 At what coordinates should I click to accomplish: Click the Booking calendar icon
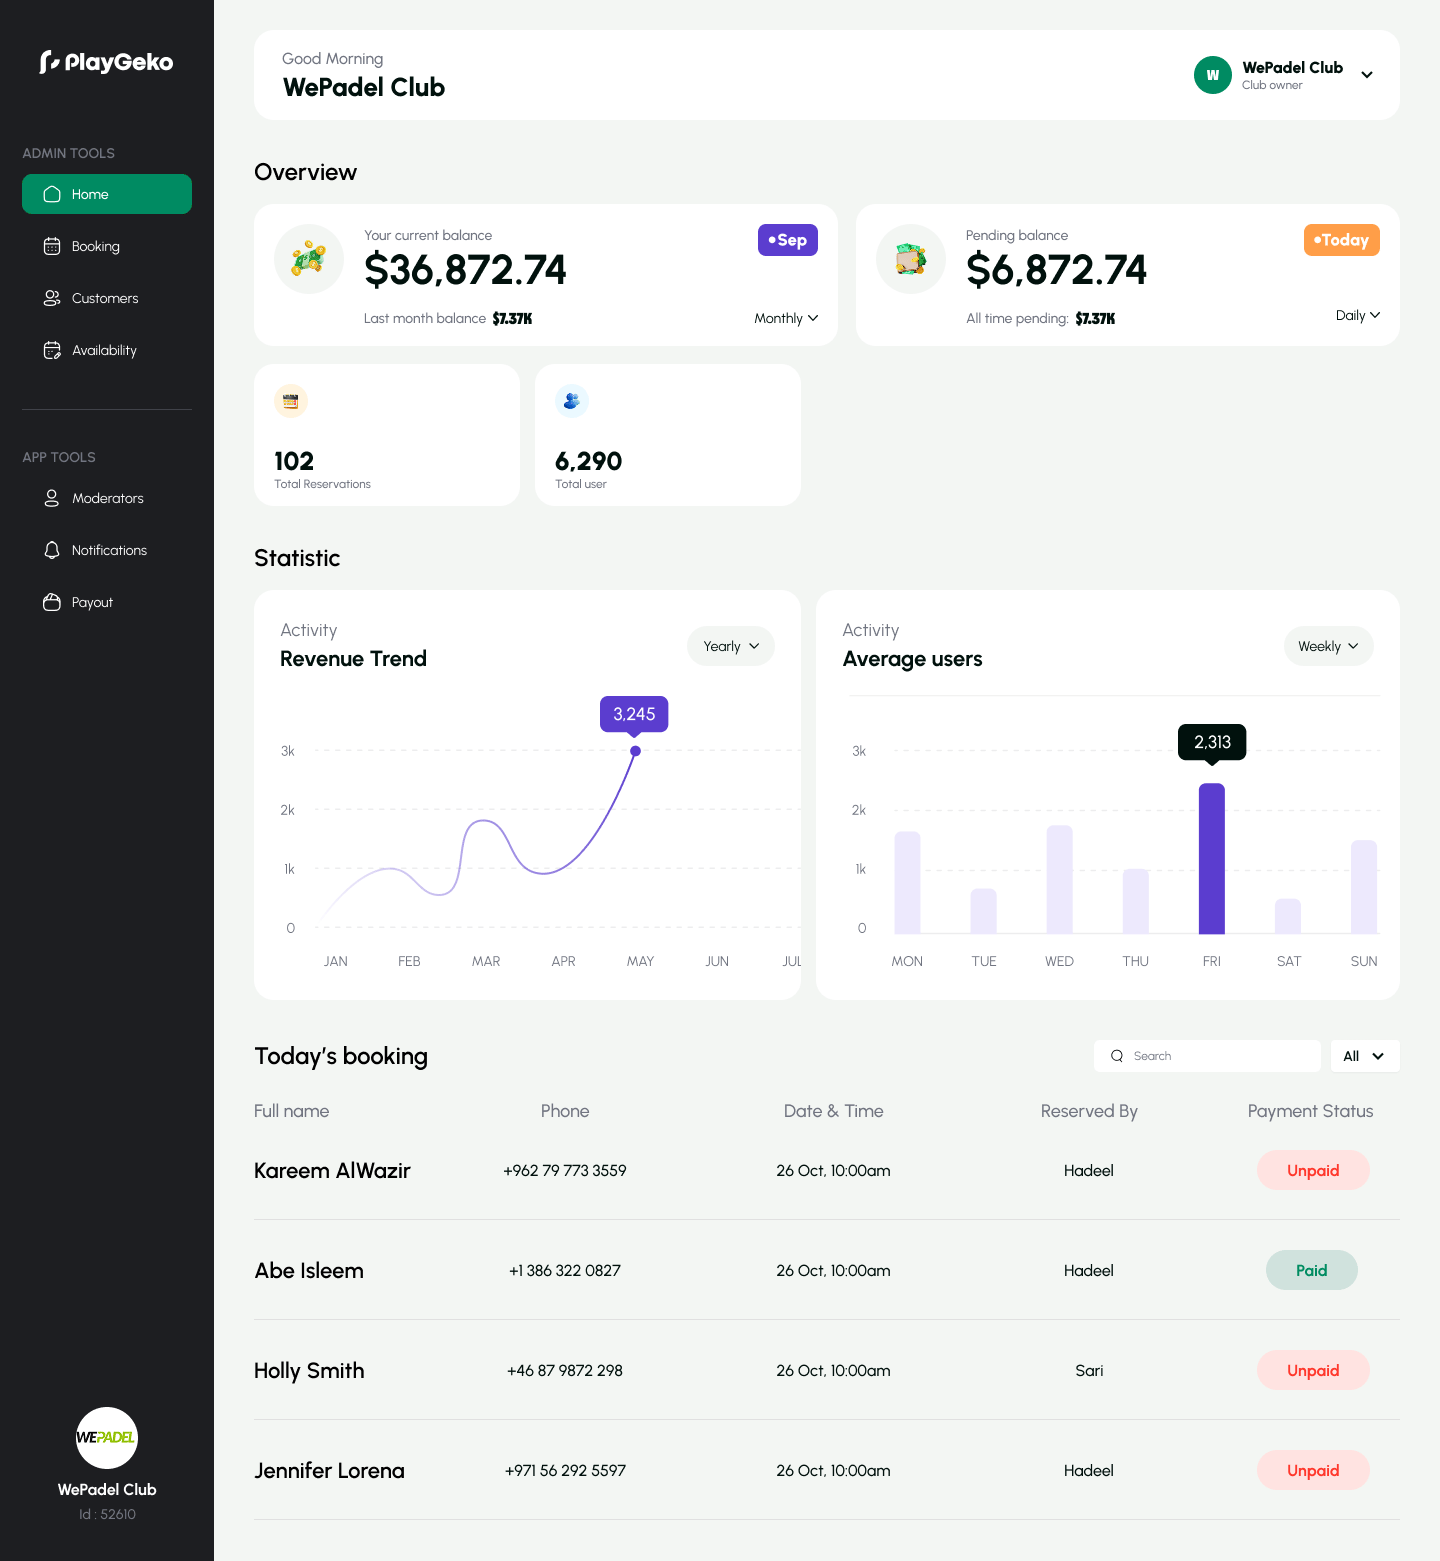tap(52, 246)
